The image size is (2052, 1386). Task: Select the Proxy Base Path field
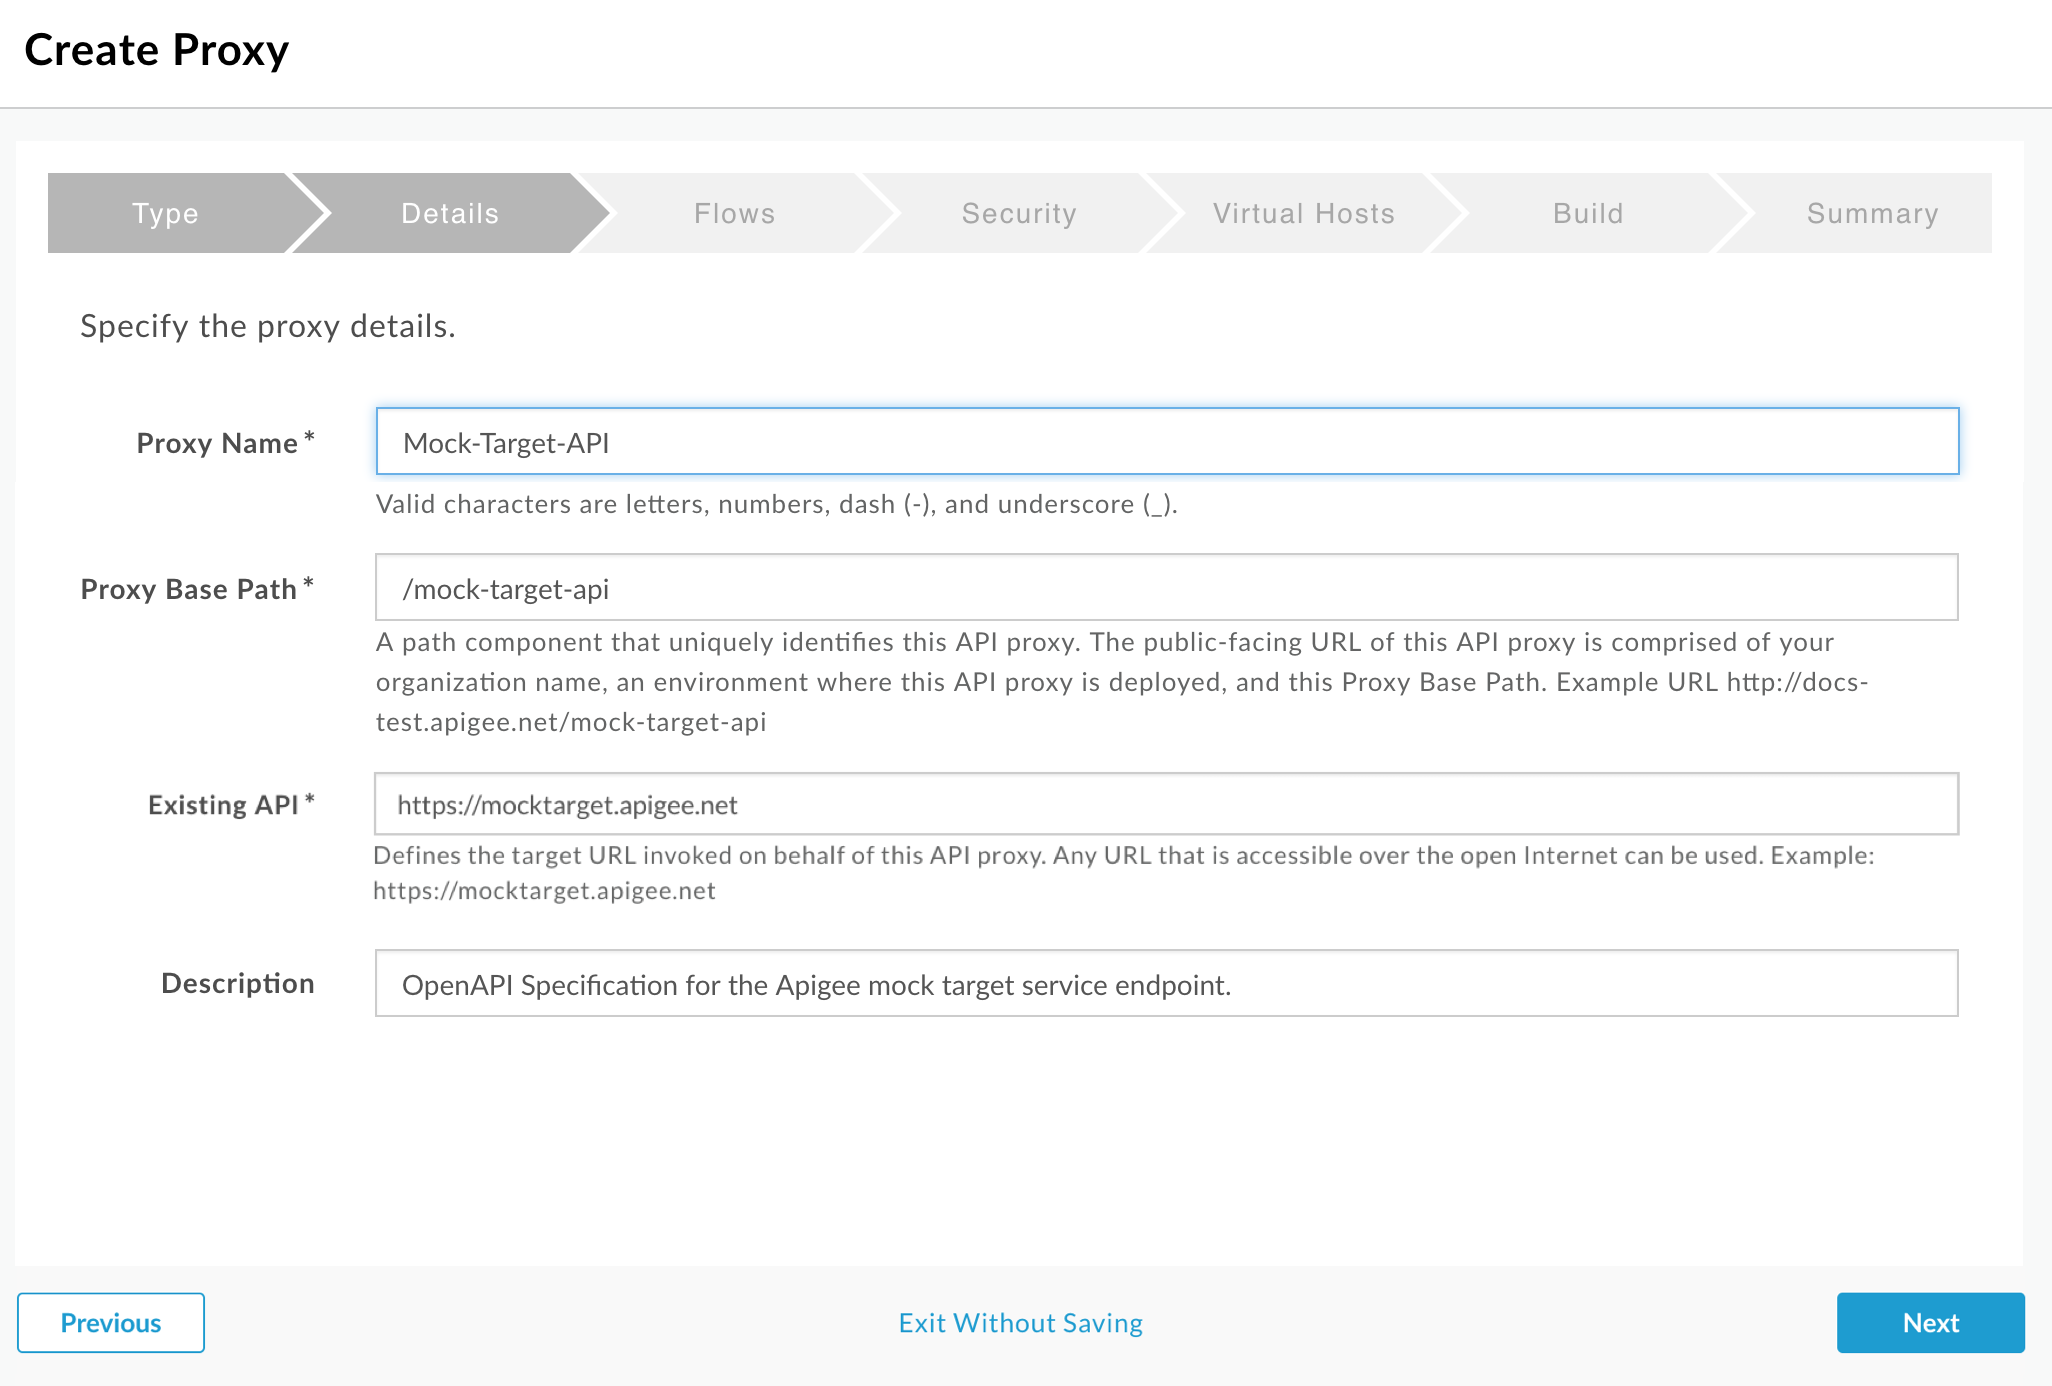pos(1167,588)
